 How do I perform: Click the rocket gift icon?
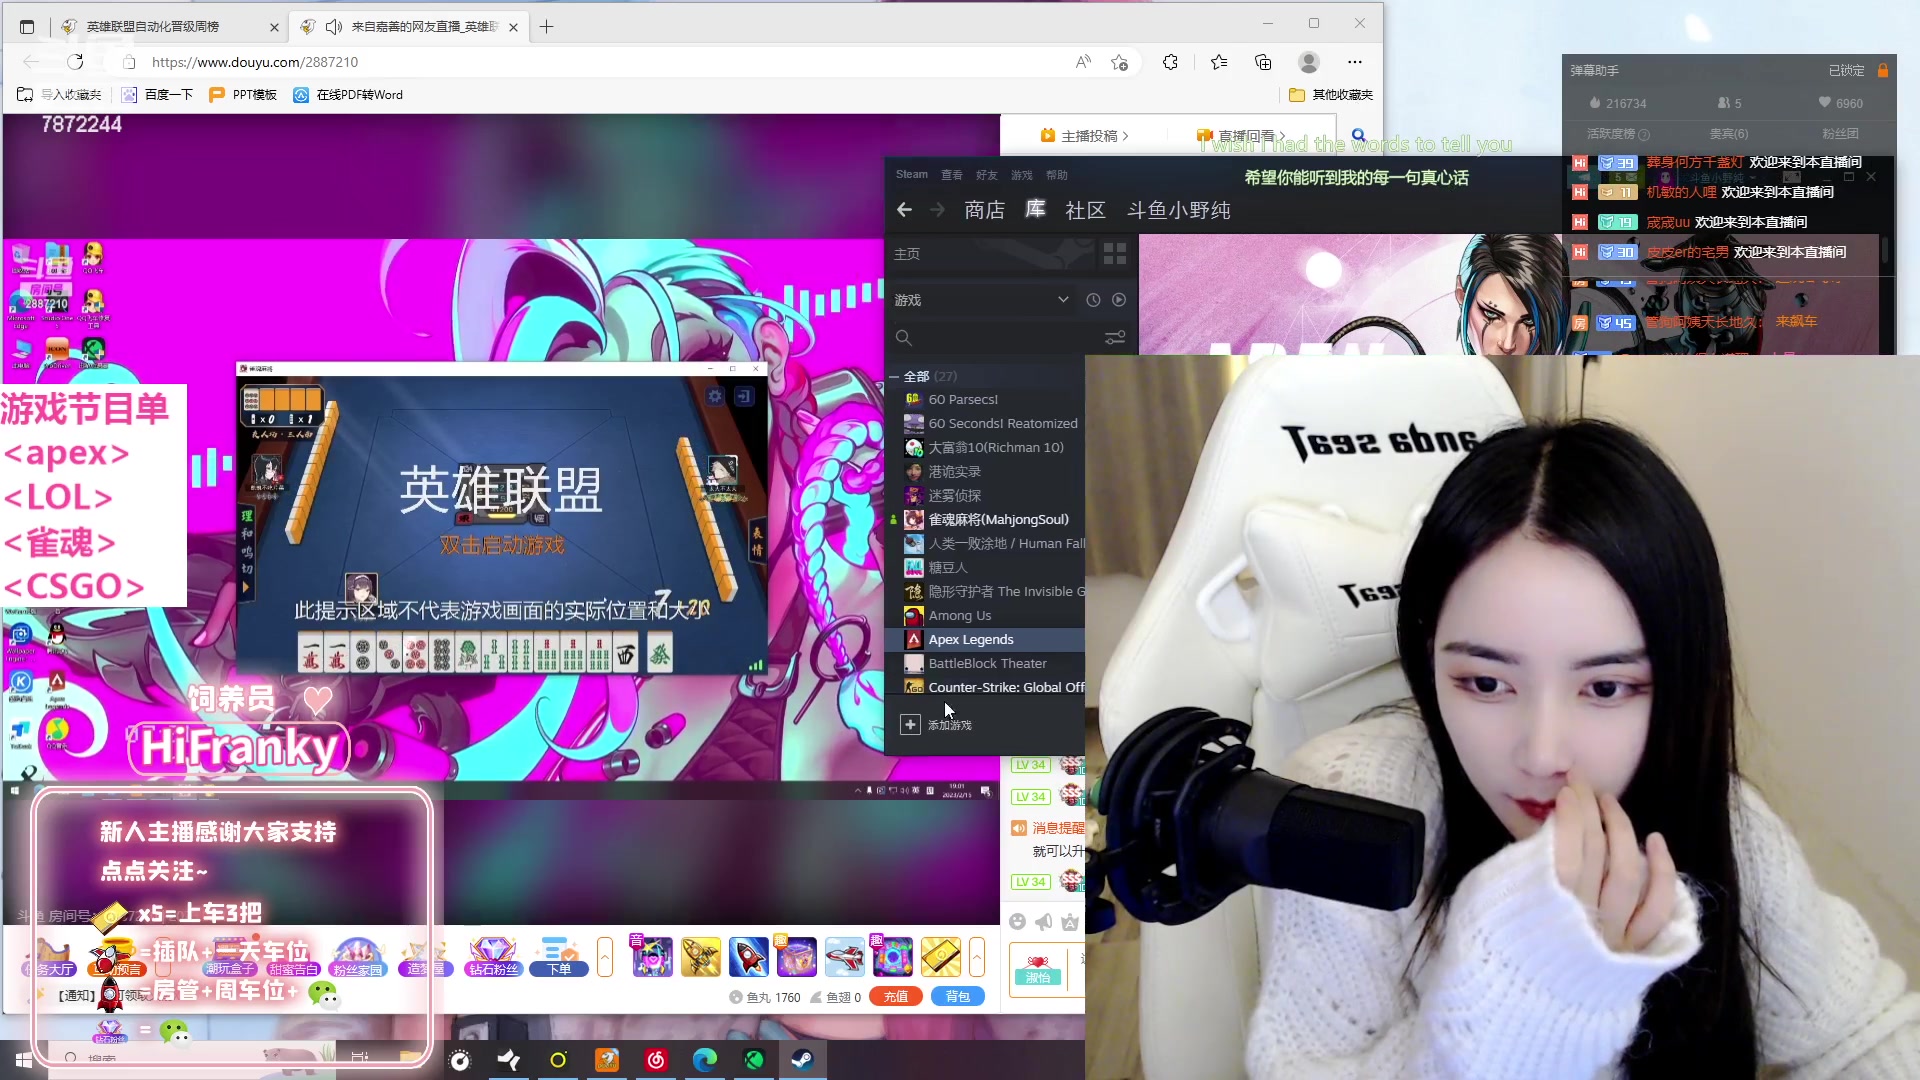click(748, 957)
